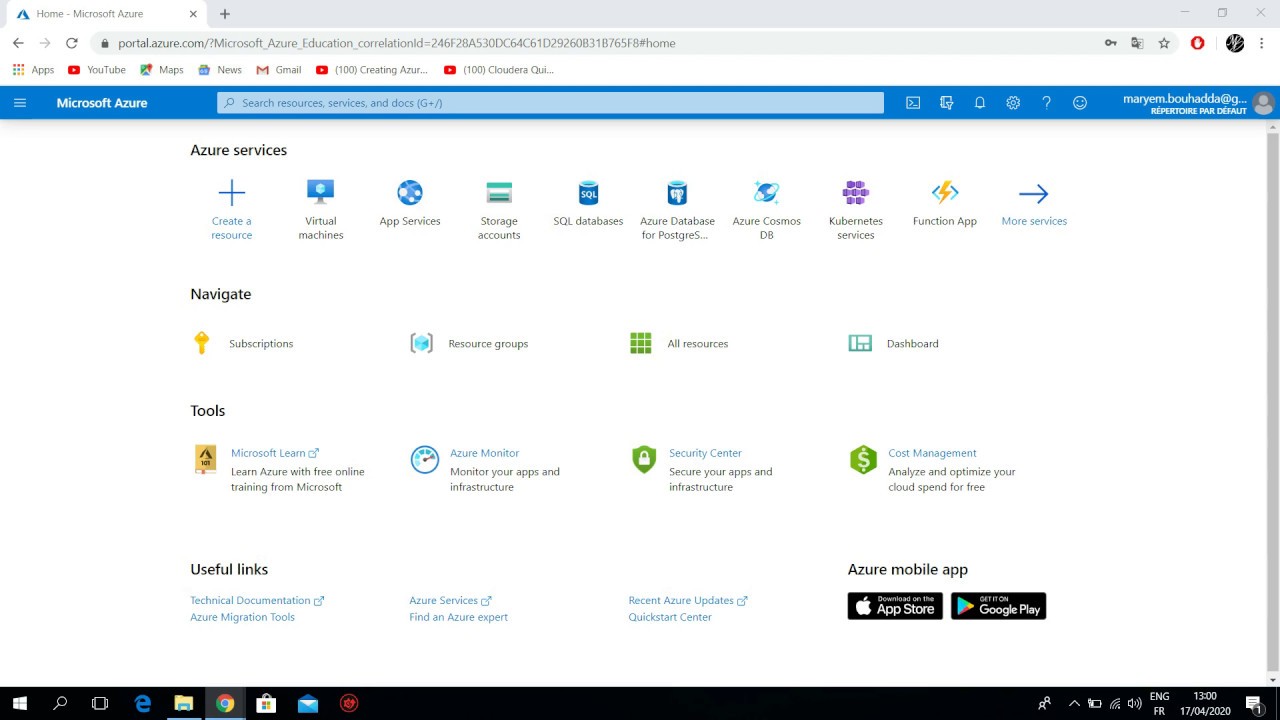Image resolution: width=1280 pixels, height=720 pixels.
Task: Open SQL databases icon
Action: tap(588, 193)
